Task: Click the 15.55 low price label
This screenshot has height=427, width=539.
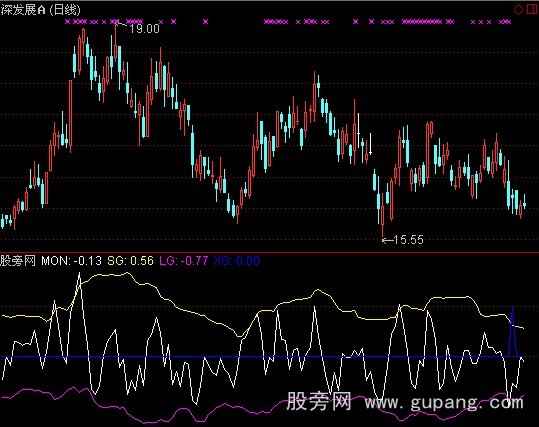Action: [408, 240]
